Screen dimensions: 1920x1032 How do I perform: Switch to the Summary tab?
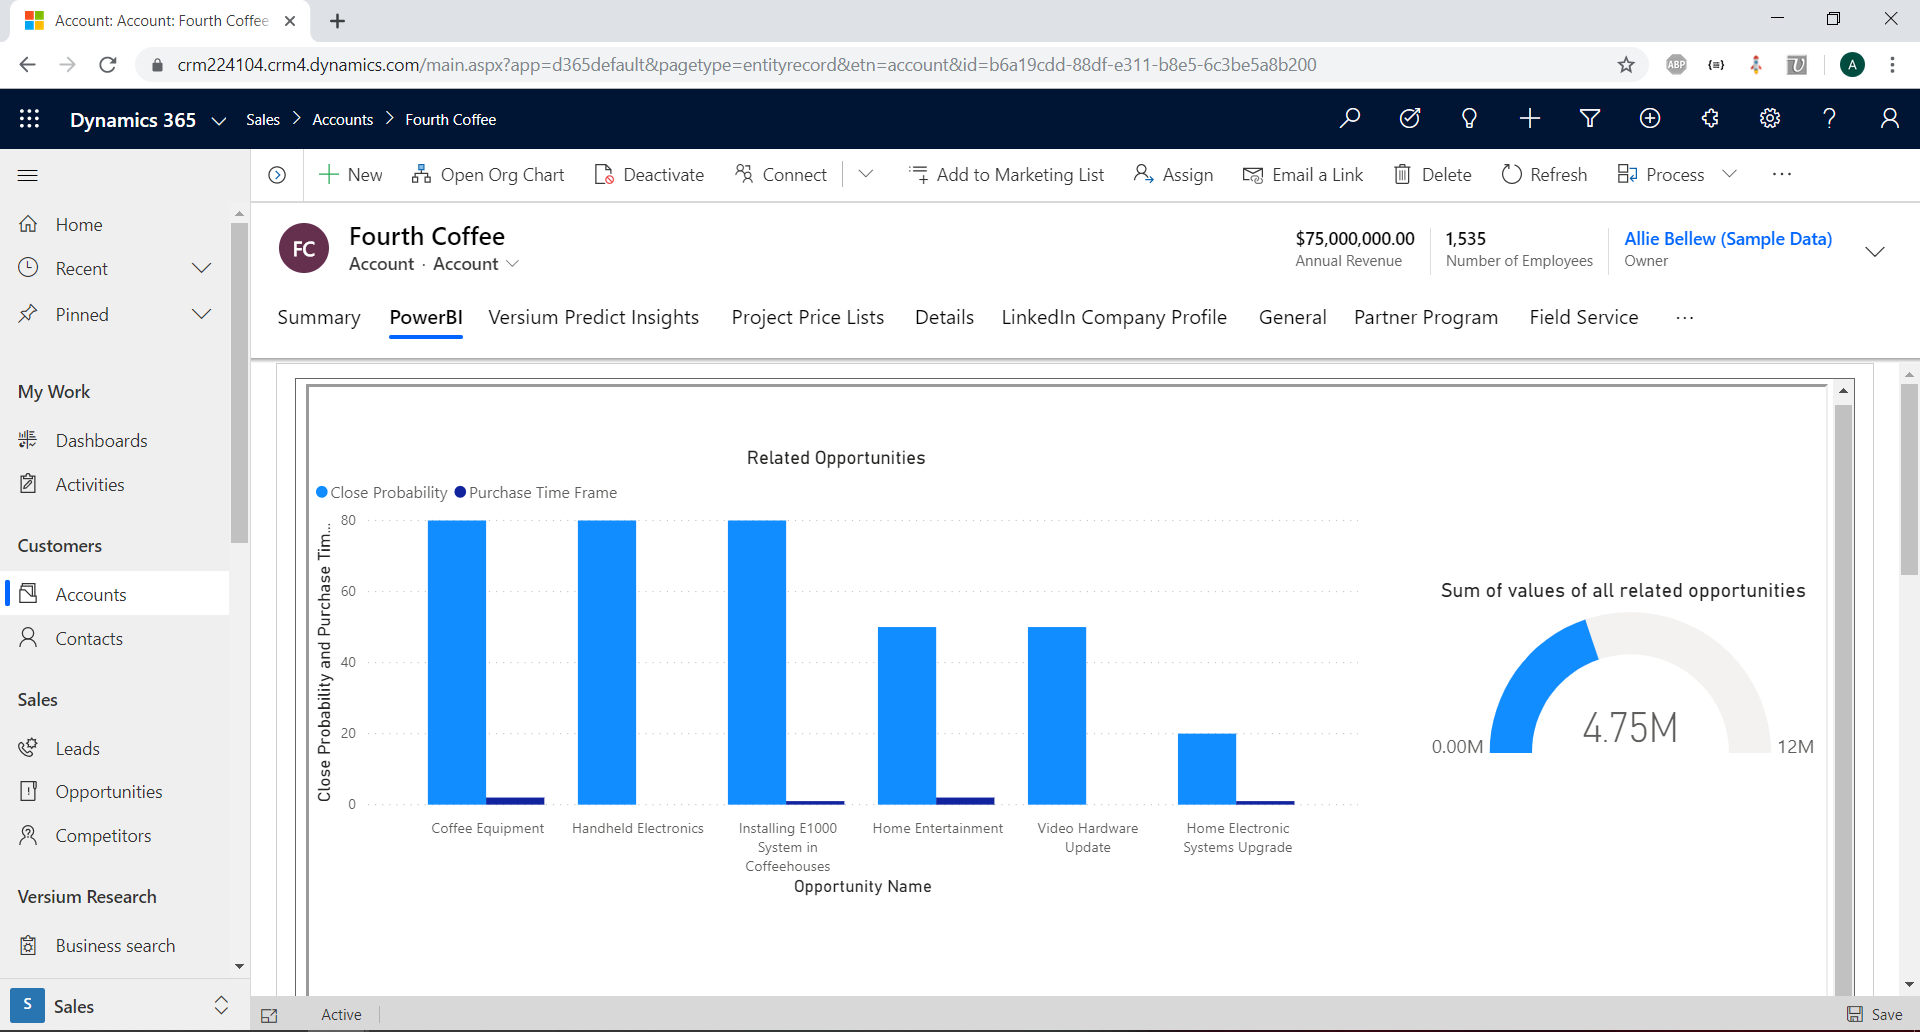tap(319, 317)
